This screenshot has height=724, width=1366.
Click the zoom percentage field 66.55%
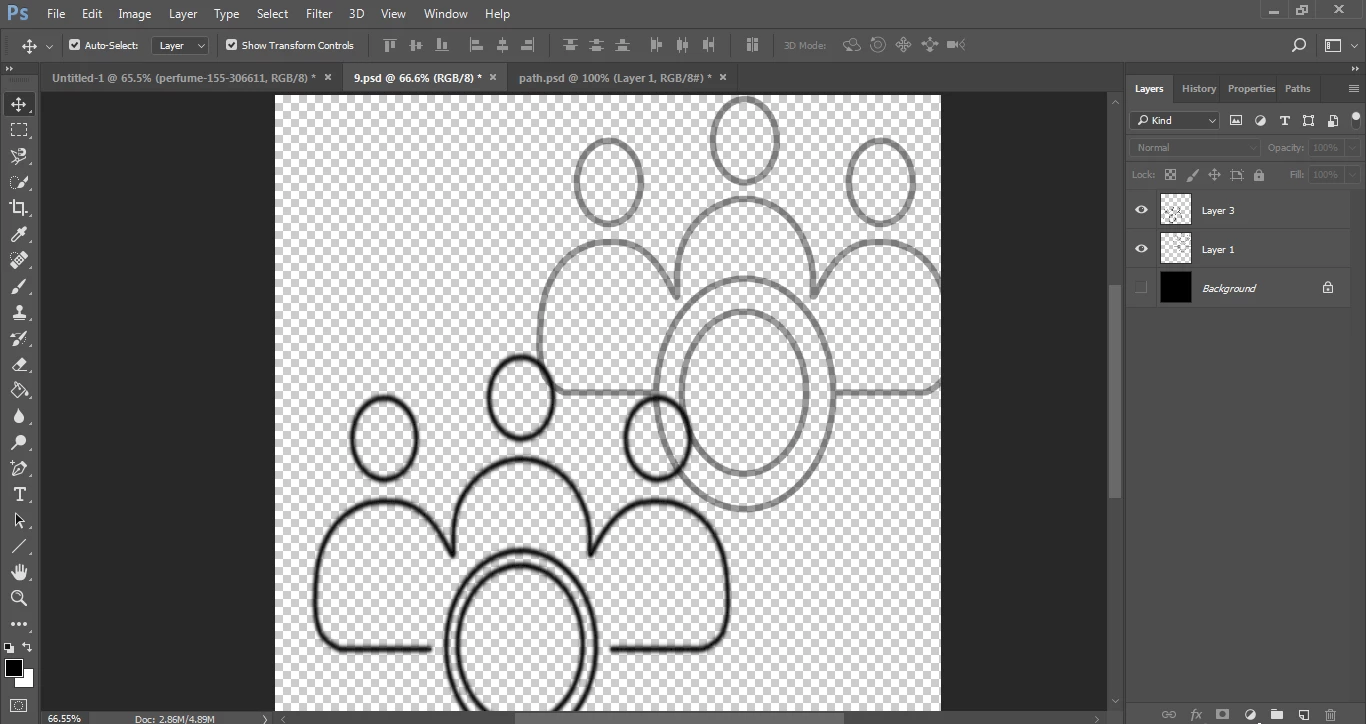pos(64,718)
